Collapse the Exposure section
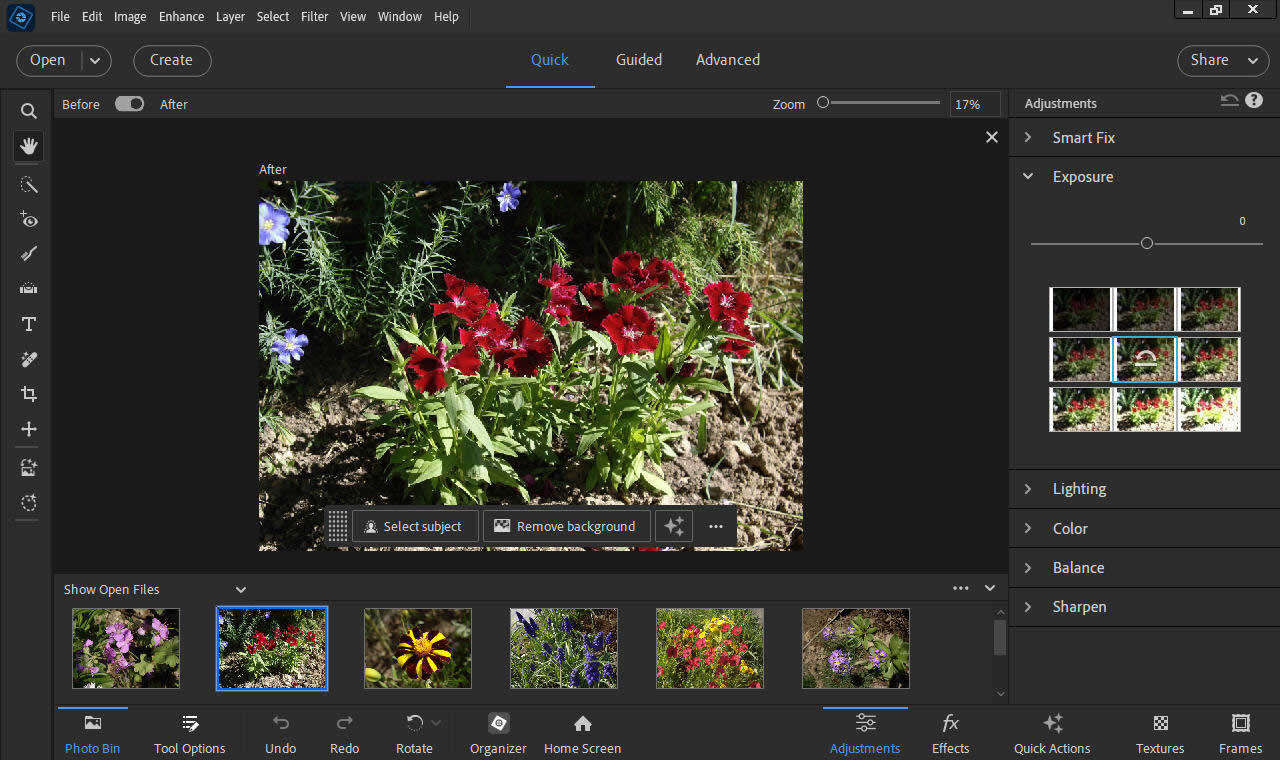 click(x=1082, y=177)
